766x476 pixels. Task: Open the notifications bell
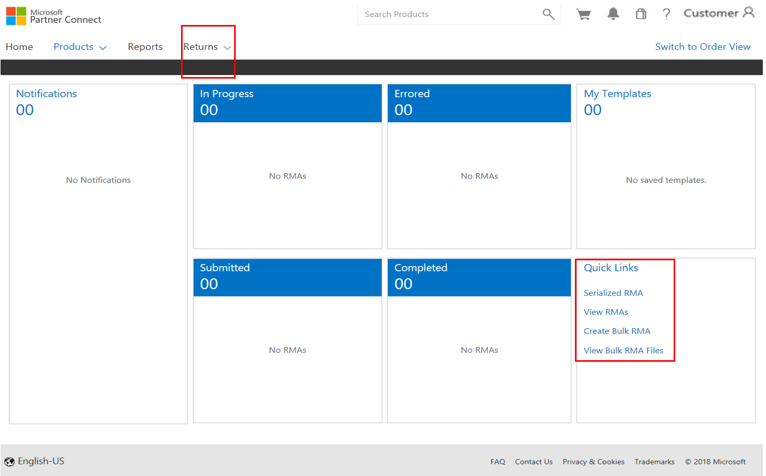tap(613, 14)
